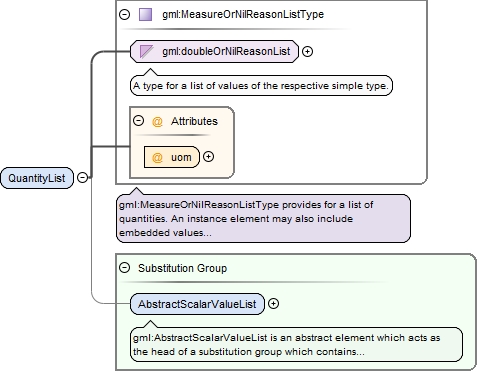Collapse the gml:MeasureOrNilReasonListType box
Screen dimensions: 478x372
pos(124,14)
